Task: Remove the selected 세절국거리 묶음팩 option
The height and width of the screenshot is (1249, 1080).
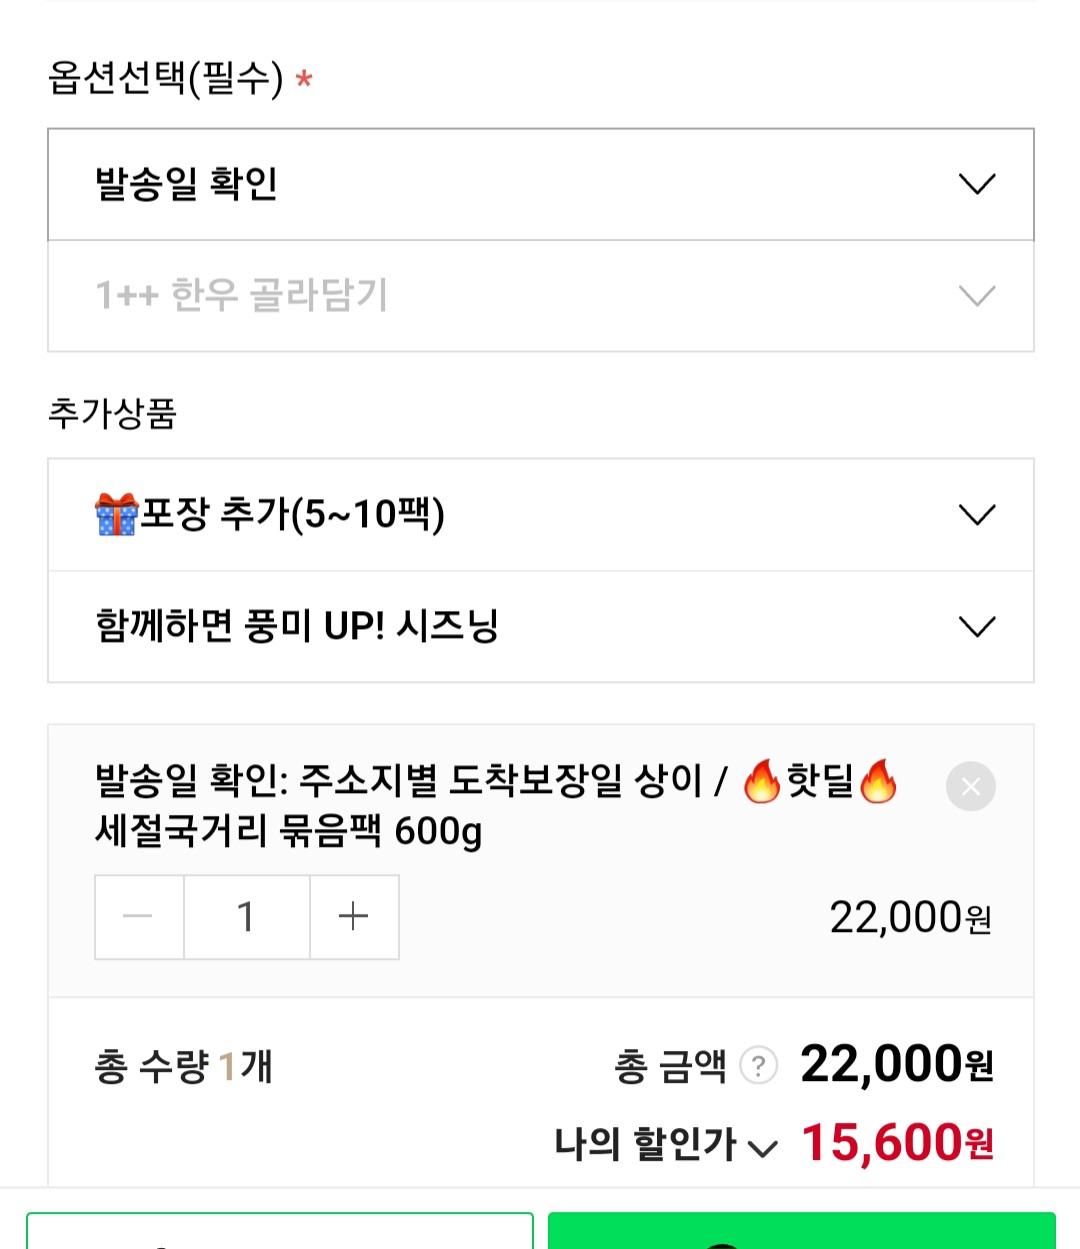Action: coord(970,787)
